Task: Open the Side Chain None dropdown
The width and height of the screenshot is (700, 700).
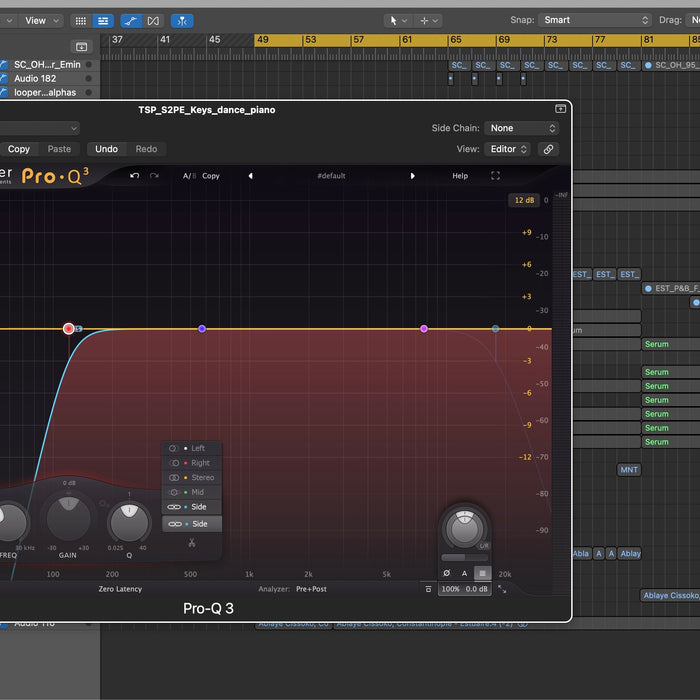Action: pyautogui.click(x=521, y=128)
